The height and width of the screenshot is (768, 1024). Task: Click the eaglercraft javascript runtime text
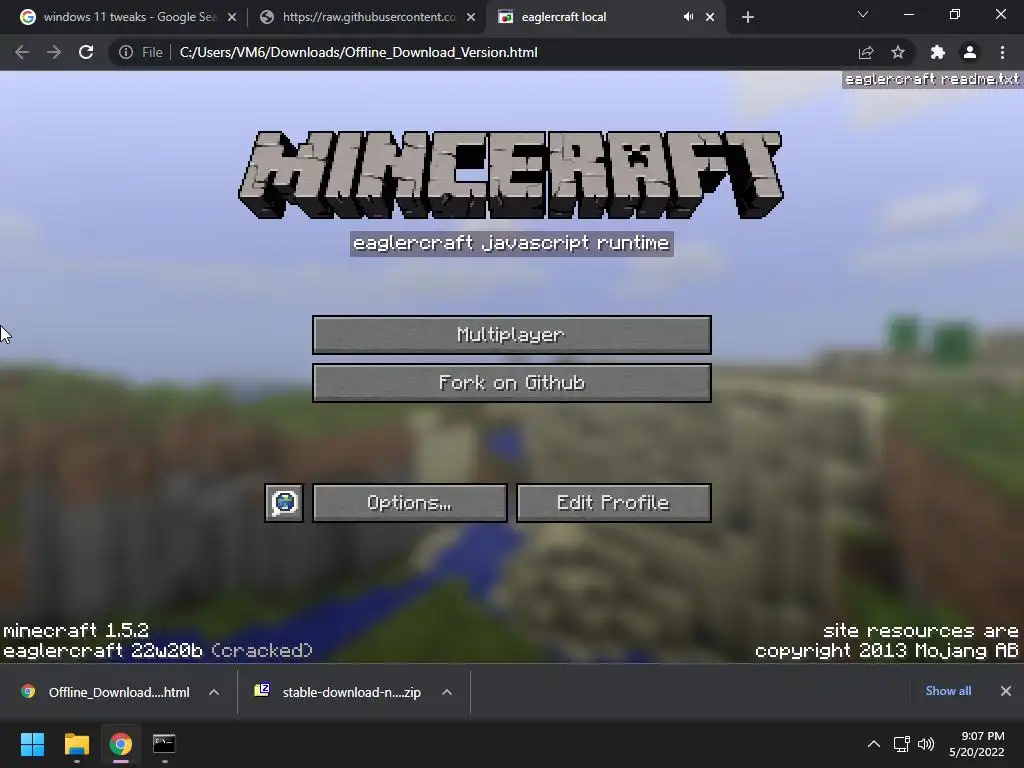click(511, 244)
